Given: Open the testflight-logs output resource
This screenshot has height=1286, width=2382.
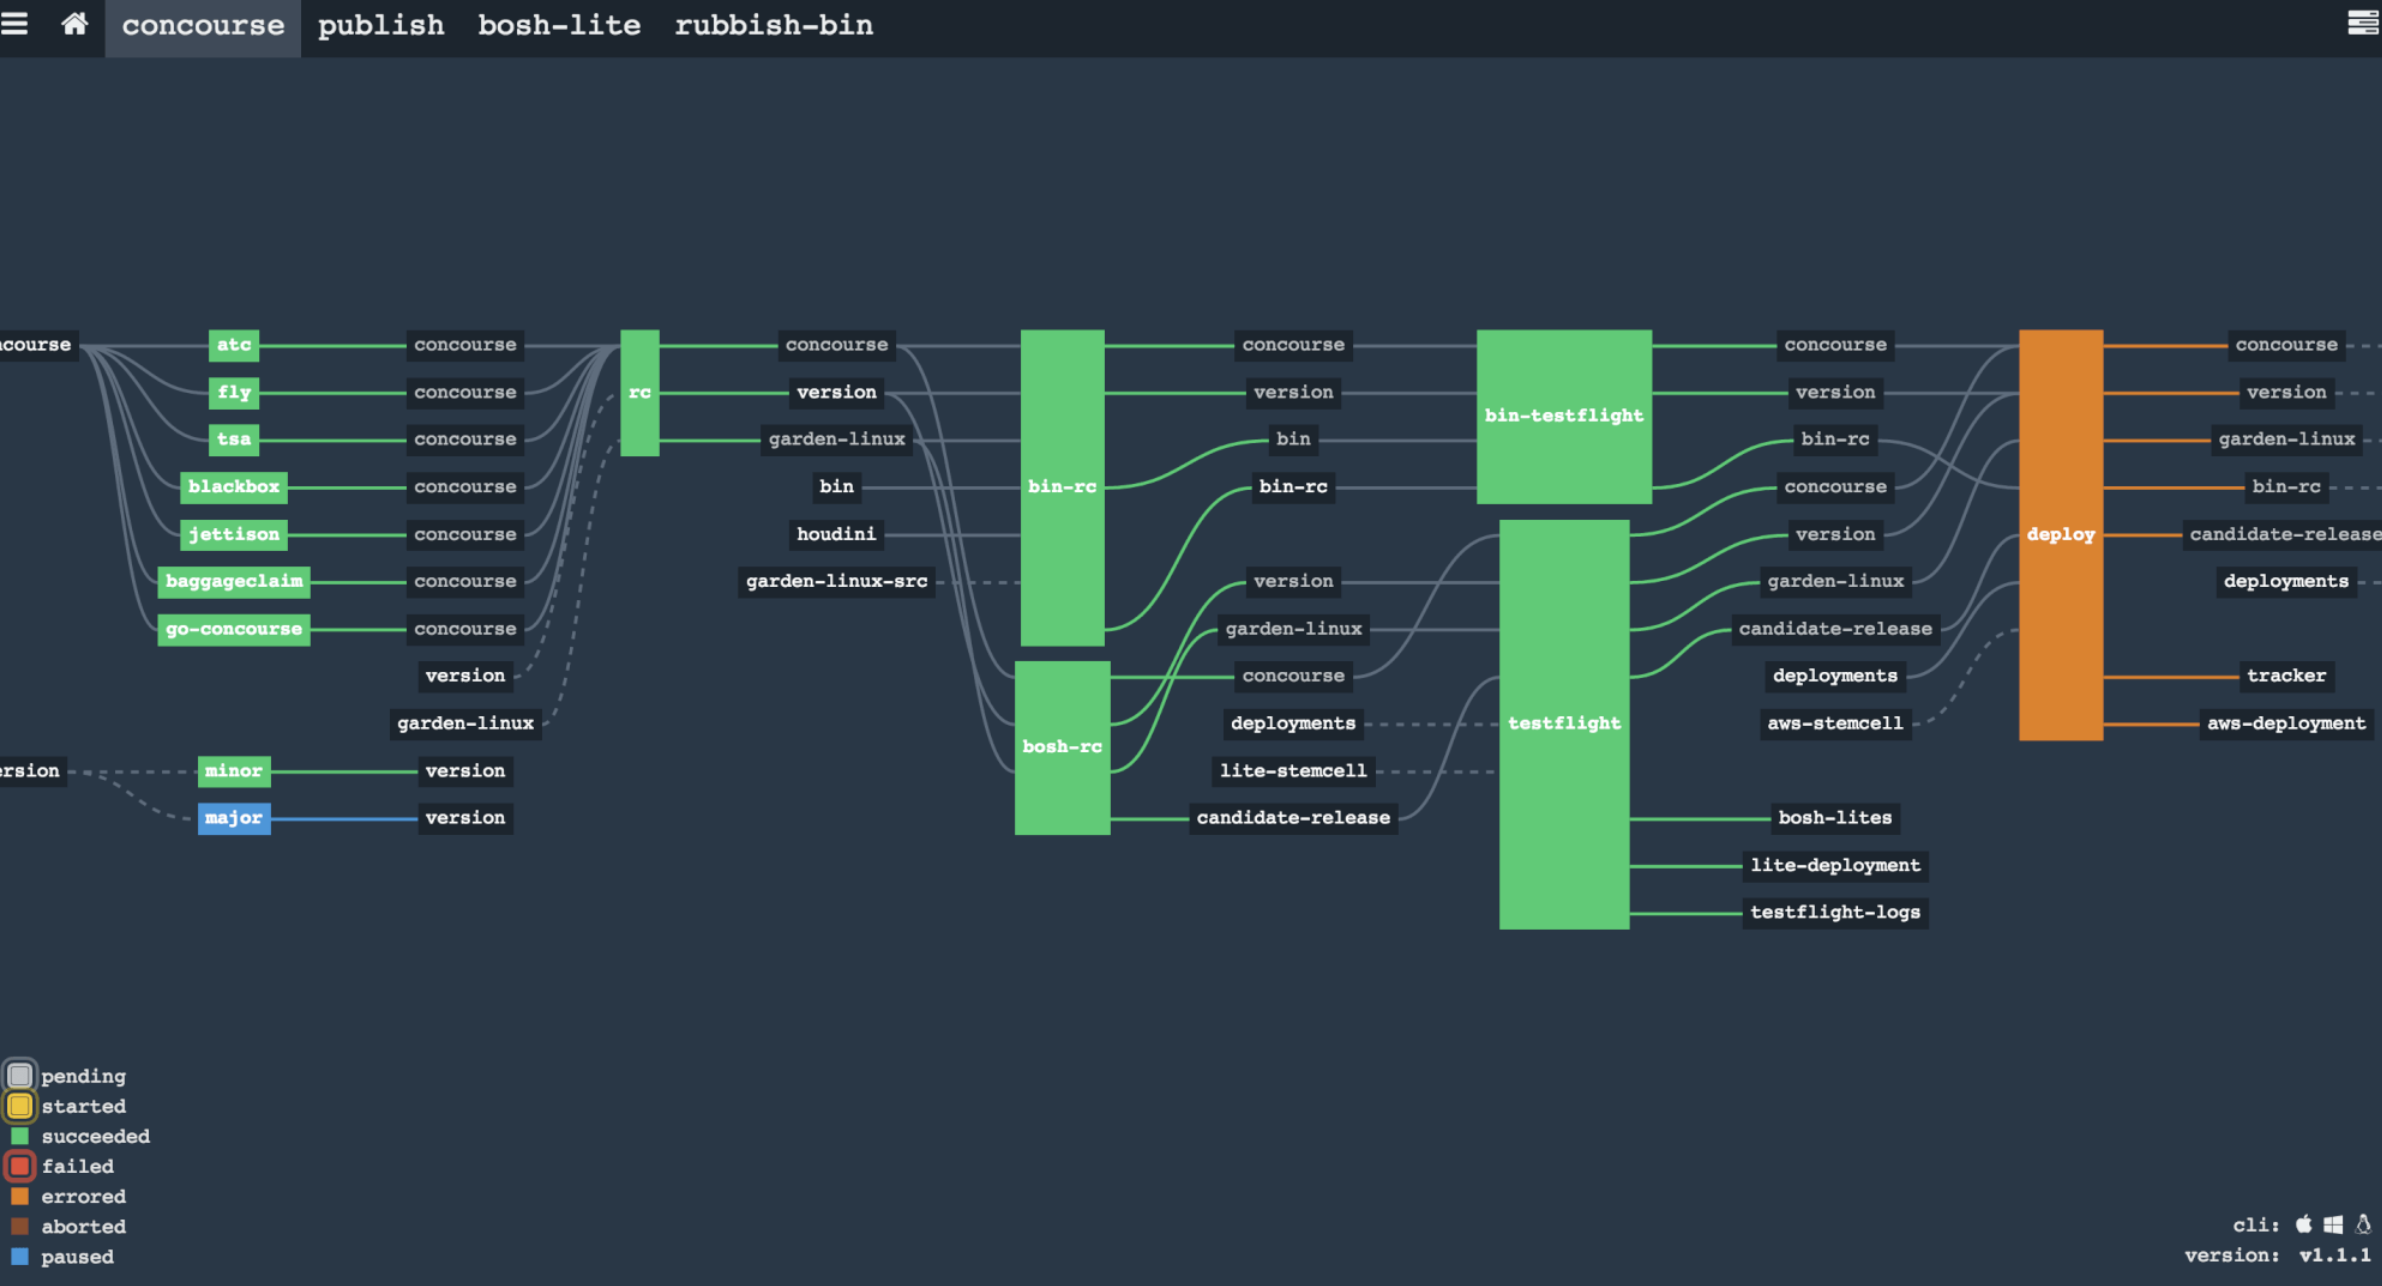Looking at the screenshot, I should coord(1834,912).
